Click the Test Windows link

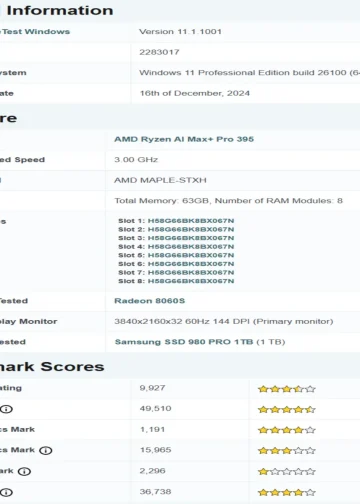35,32
